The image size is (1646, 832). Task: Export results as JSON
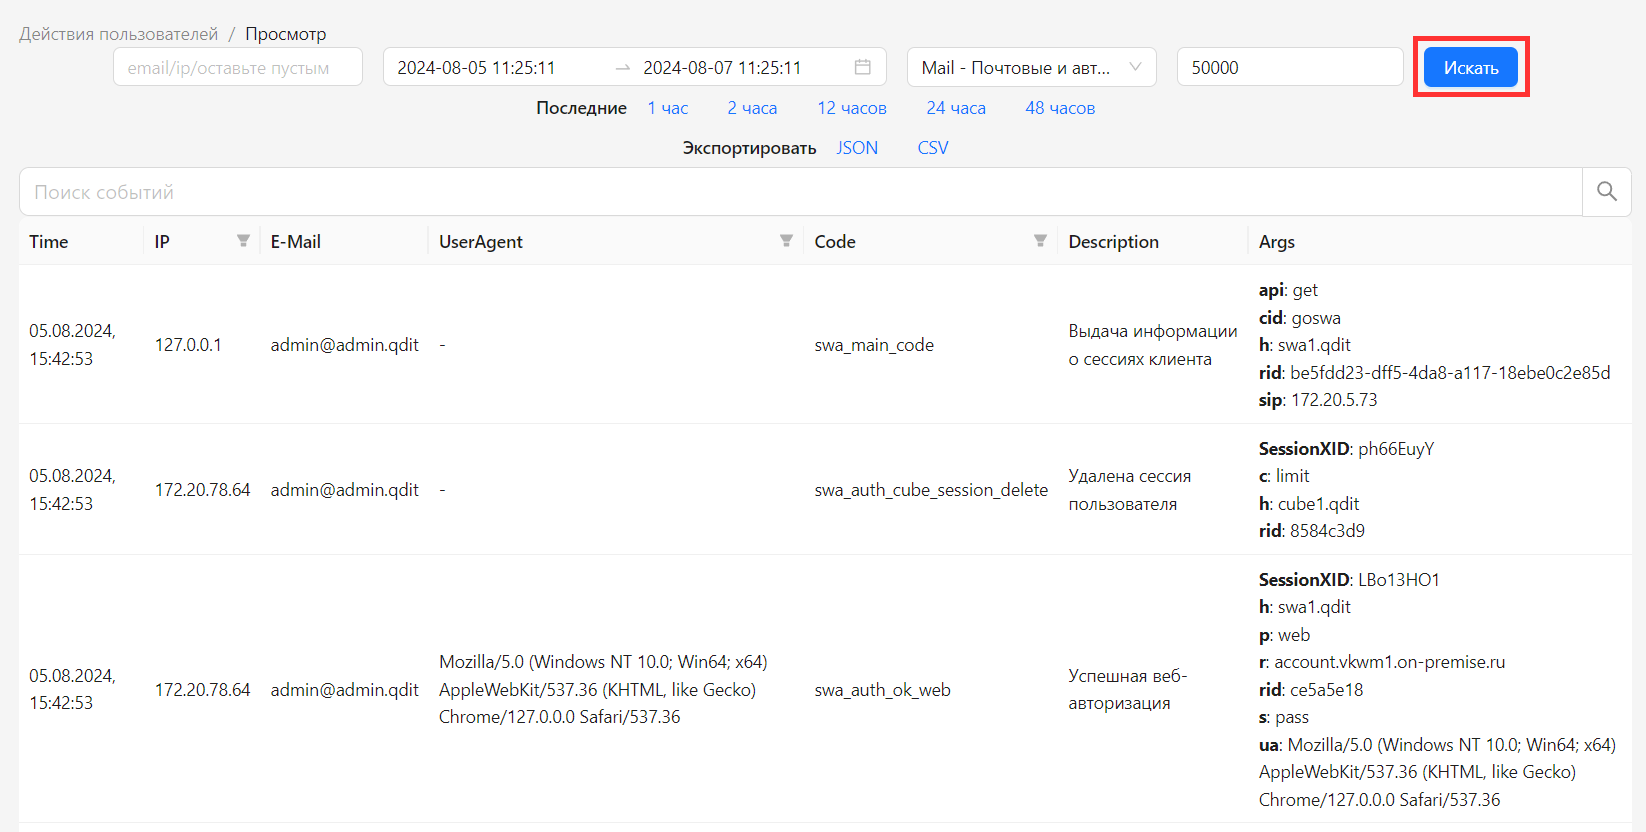coord(857,148)
